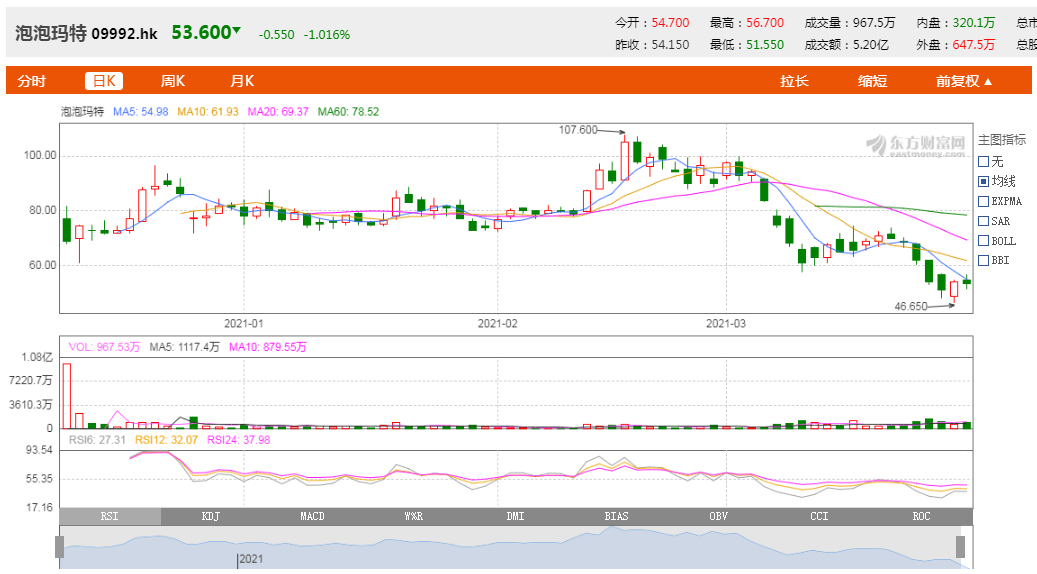Open the 月K monthly chart tab
The width and height of the screenshot is (1037, 574).
[x=242, y=81]
